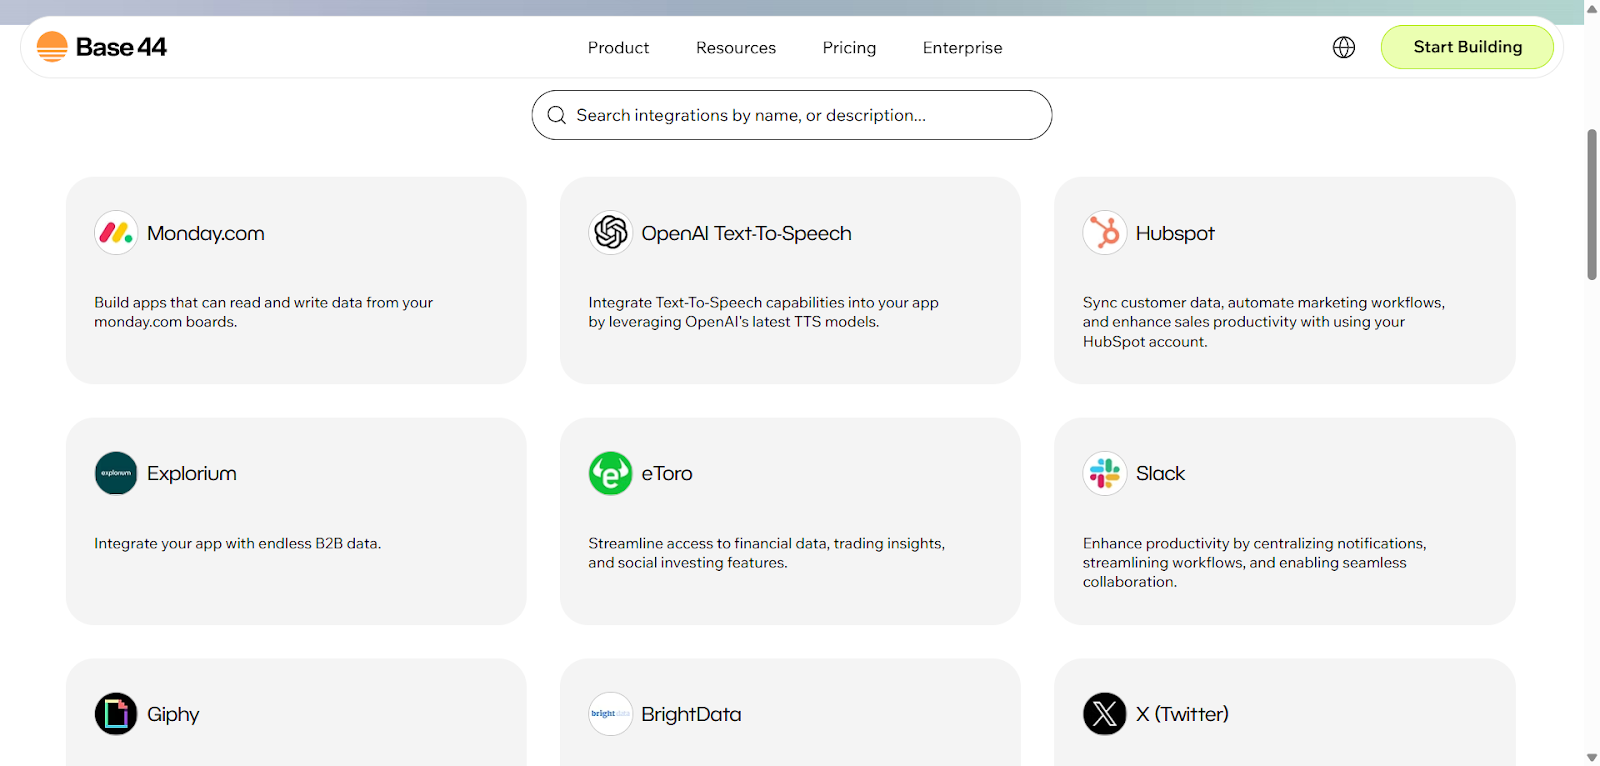Click the Base44 orange logo icon
Viewport: 1600px width, 766px height.
point(52,47)
